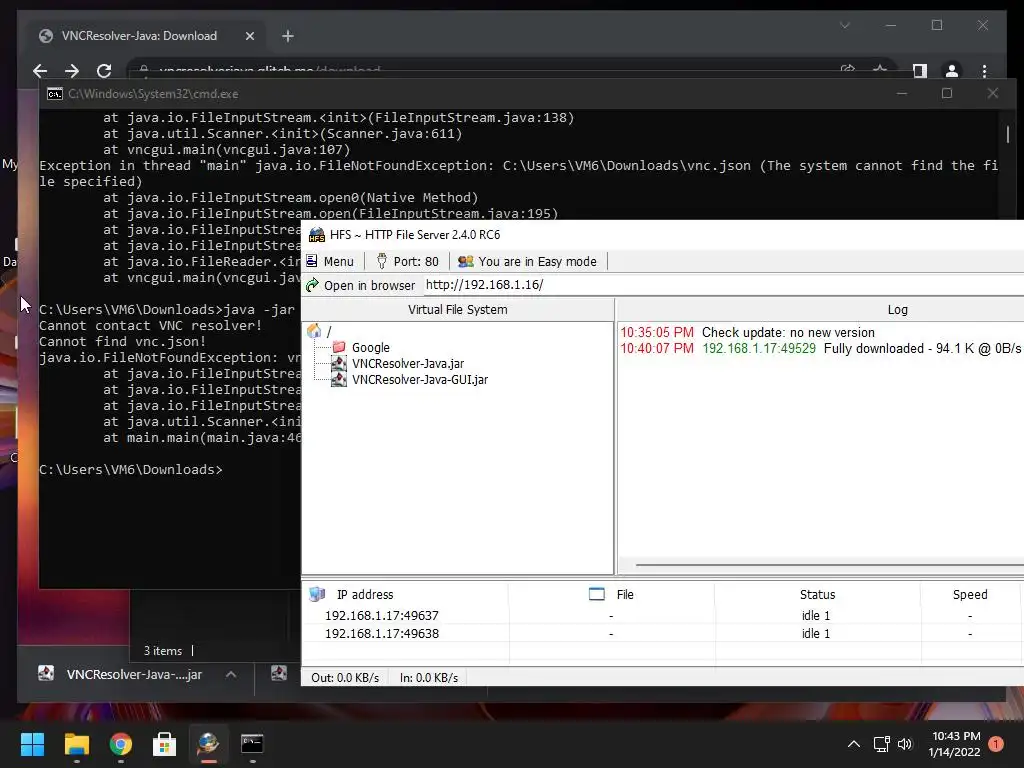
Task: Go back in Chrome
Action: click(40, 71)
